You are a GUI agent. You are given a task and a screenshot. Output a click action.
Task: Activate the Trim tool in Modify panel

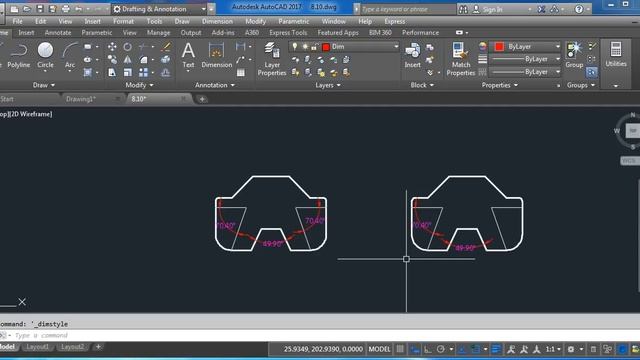(143, 47)
